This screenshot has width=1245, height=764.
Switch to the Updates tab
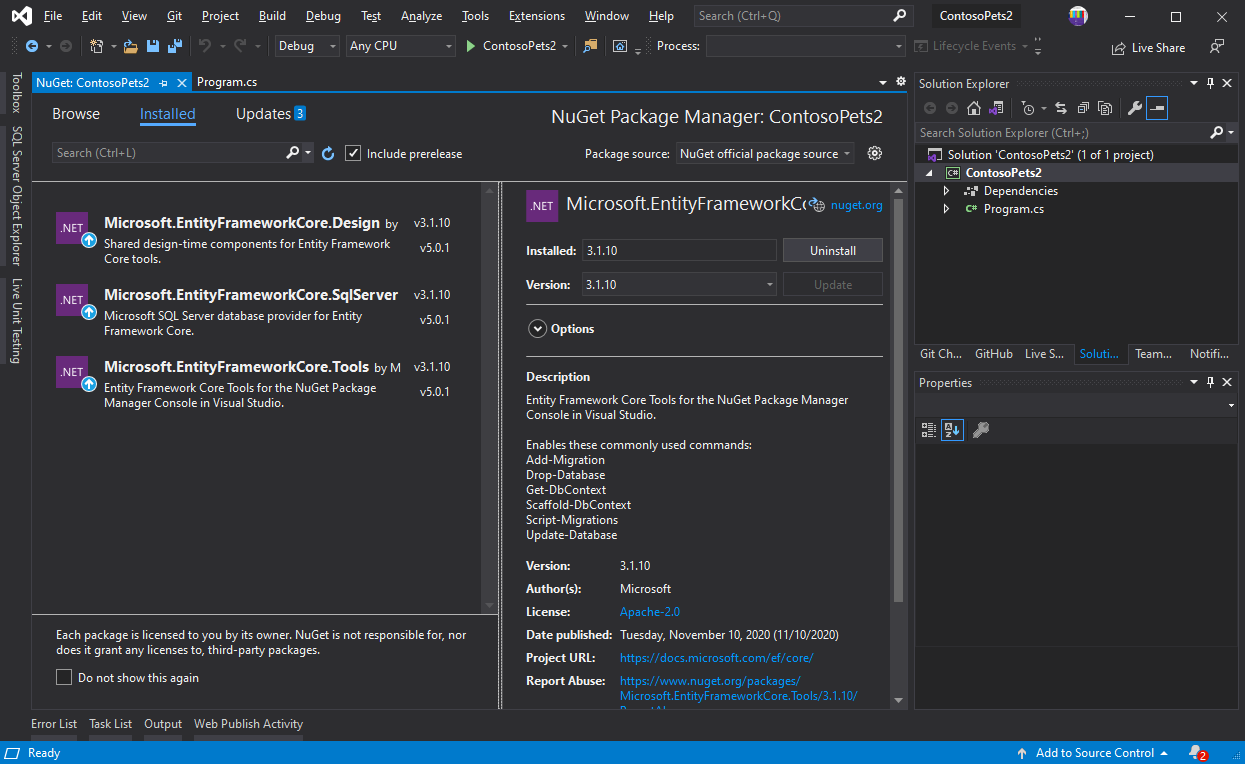(270, 114)
